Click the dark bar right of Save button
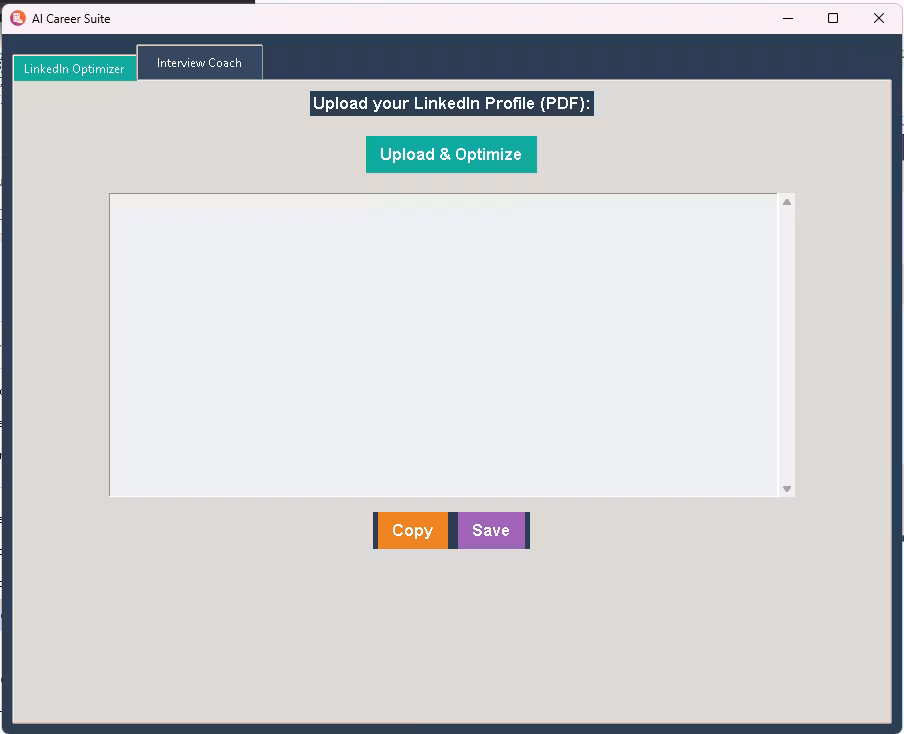This screenshot has height=734, width=904. click(x=527, y=531)
